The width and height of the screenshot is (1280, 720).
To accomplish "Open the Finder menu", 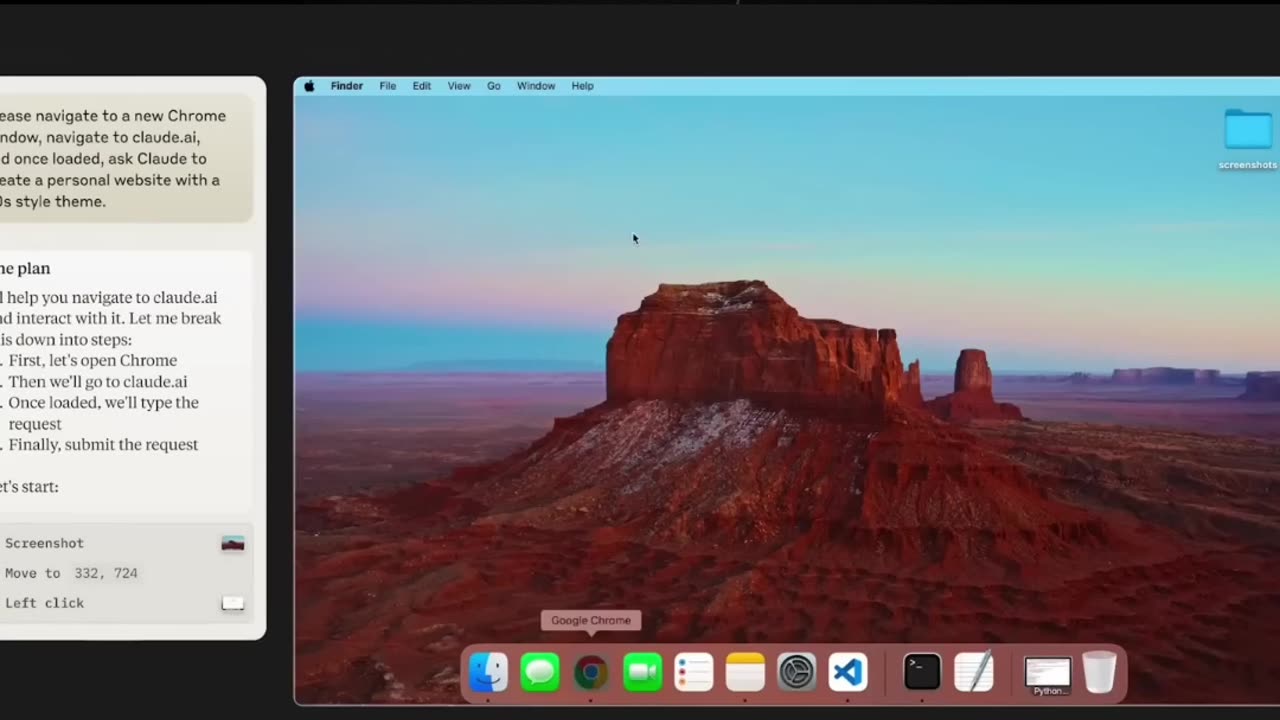I will [x=347, y=86].
